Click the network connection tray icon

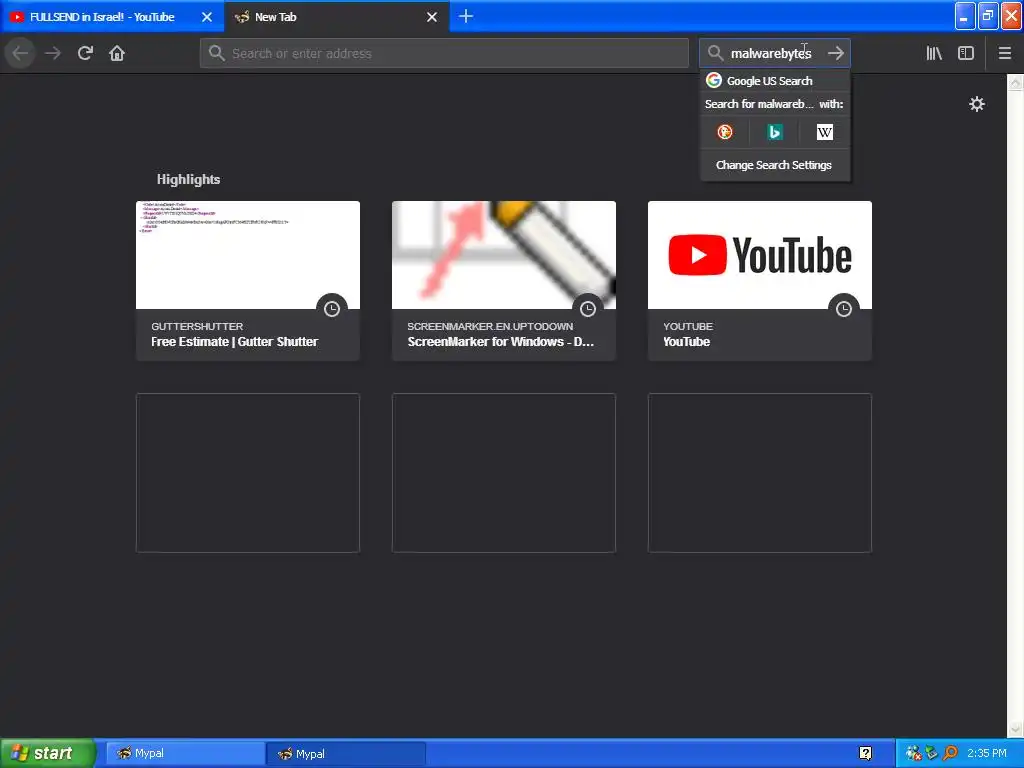(913, 753)
